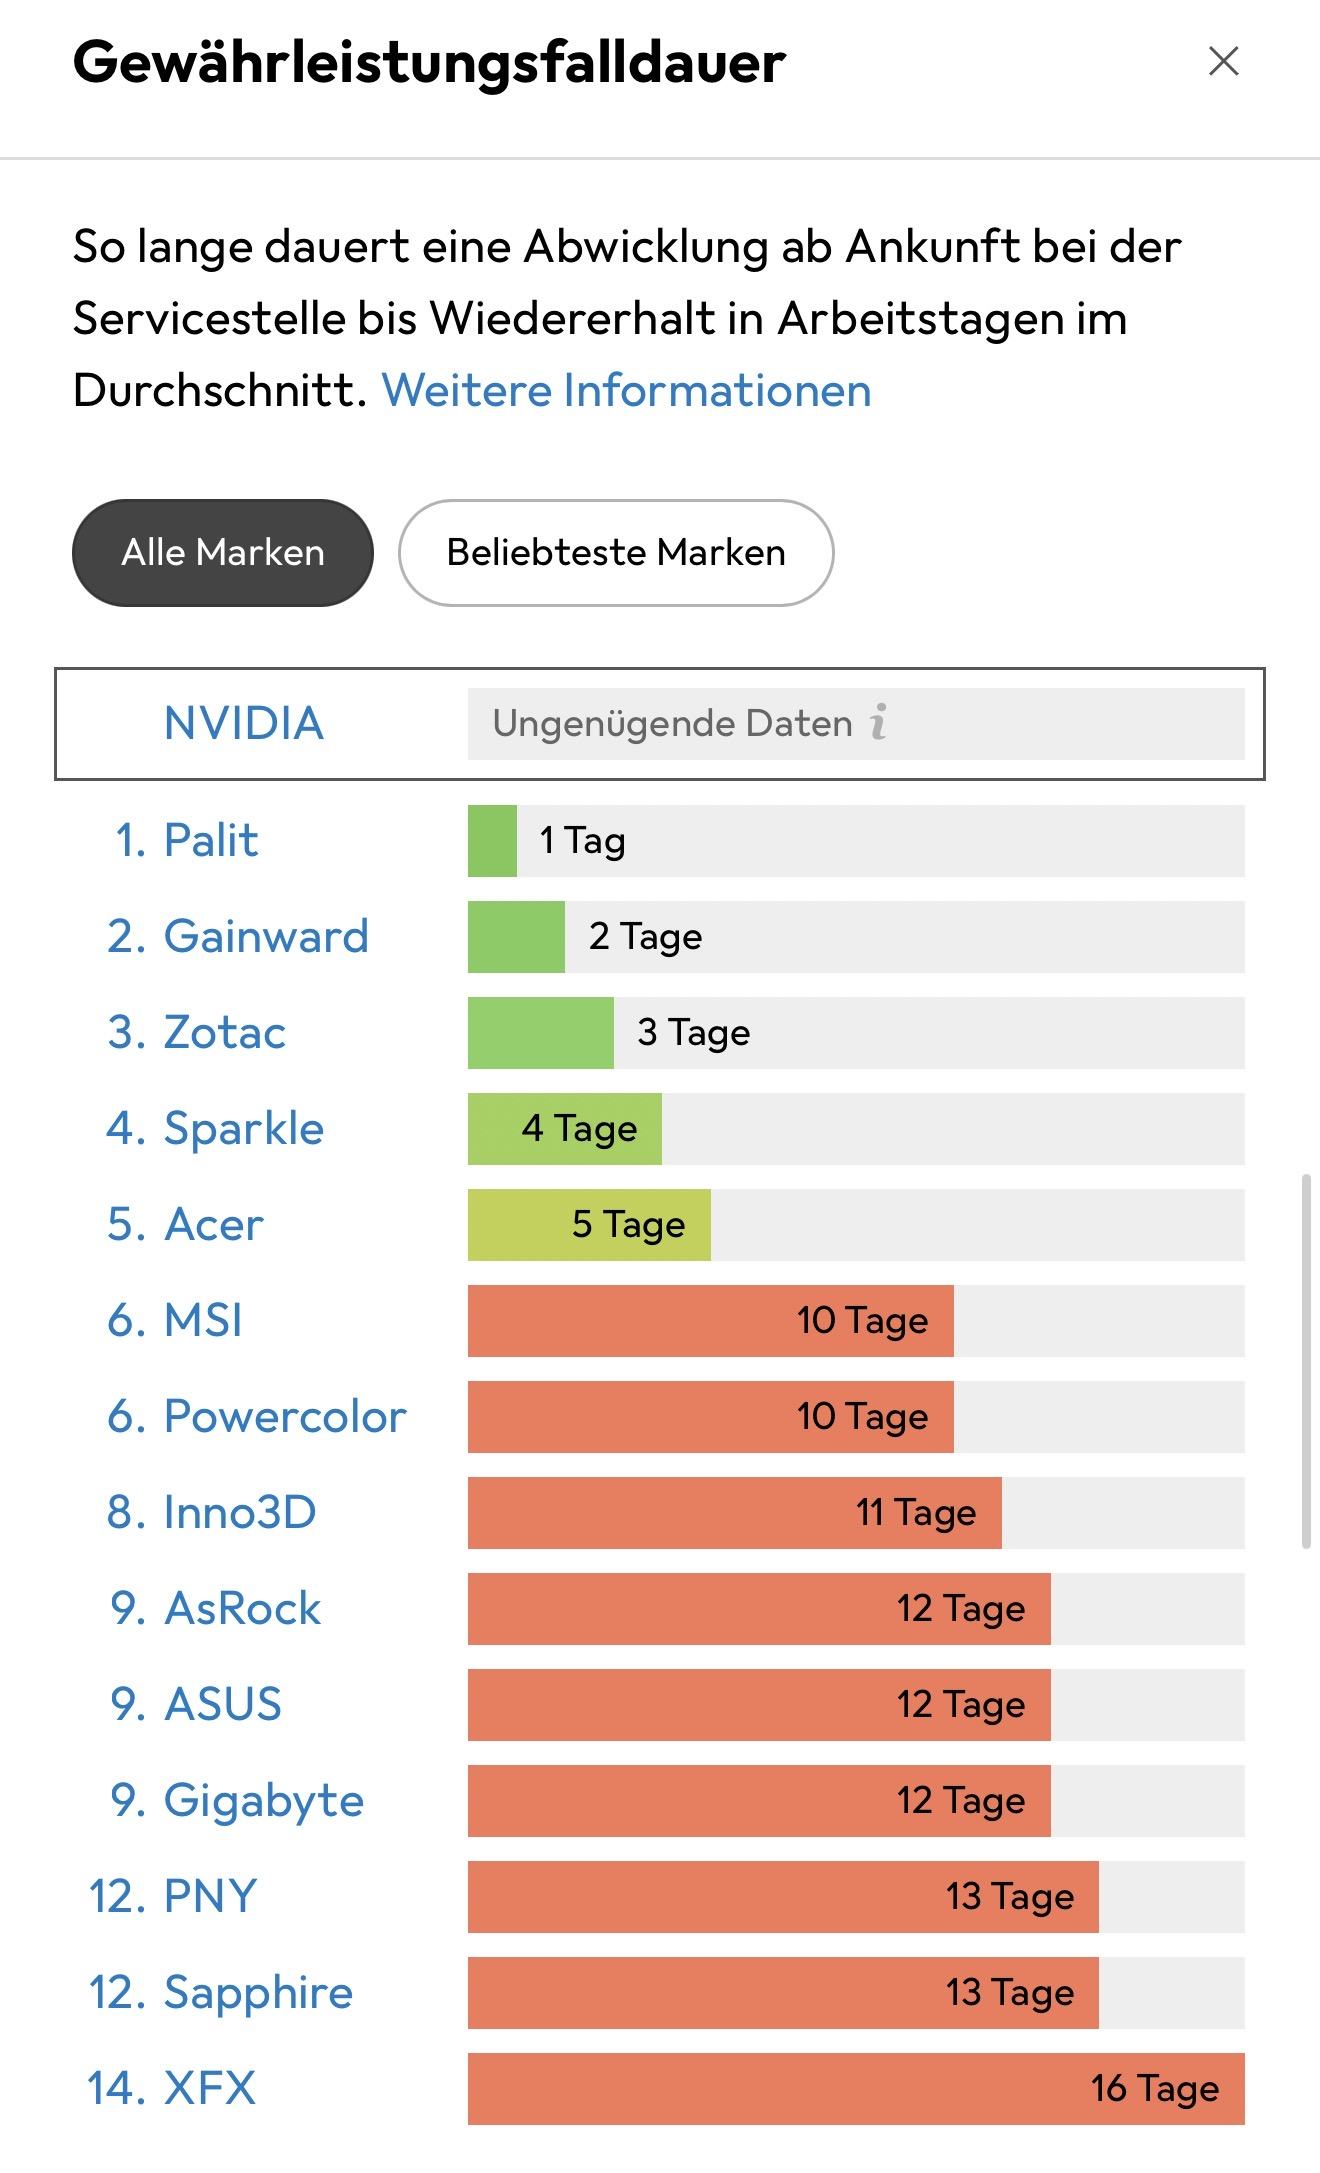Click the XFX 16 Tage bar
This screenshot has height=2173, width=1320.
(855, 2088)
